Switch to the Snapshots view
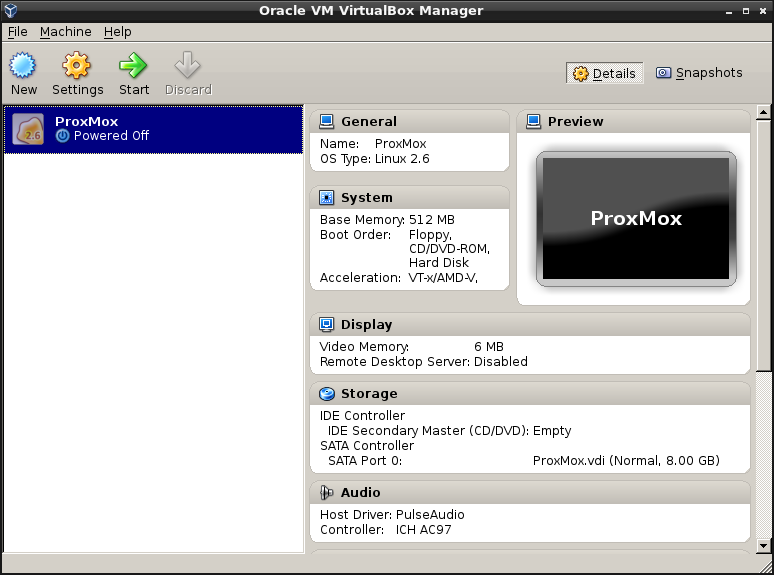The image size is (774, 575). pos(699,73)
